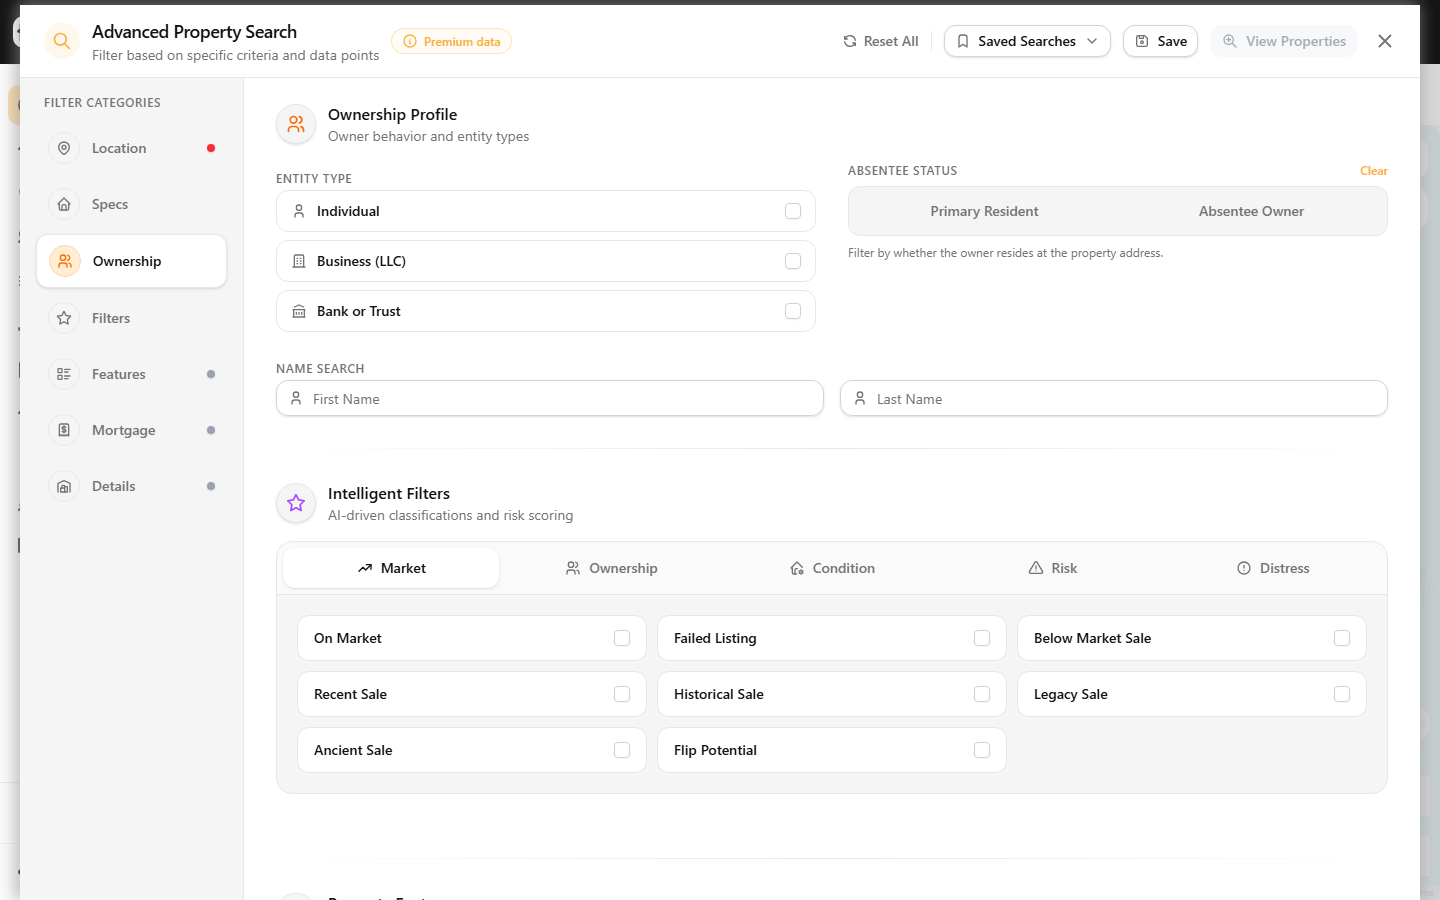The width and height of the screenshot is (1440, 900).
Task: Open the Distress filter tab
Action: coord(1273,568)
